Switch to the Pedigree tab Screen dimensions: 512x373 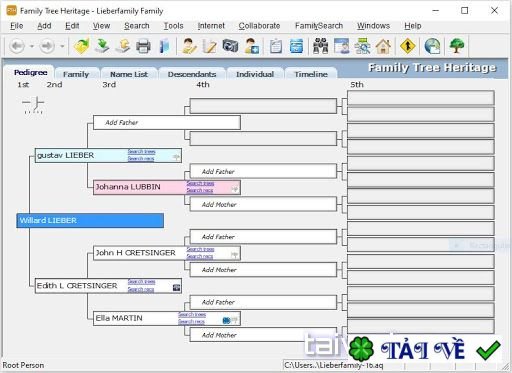point(30,72)
